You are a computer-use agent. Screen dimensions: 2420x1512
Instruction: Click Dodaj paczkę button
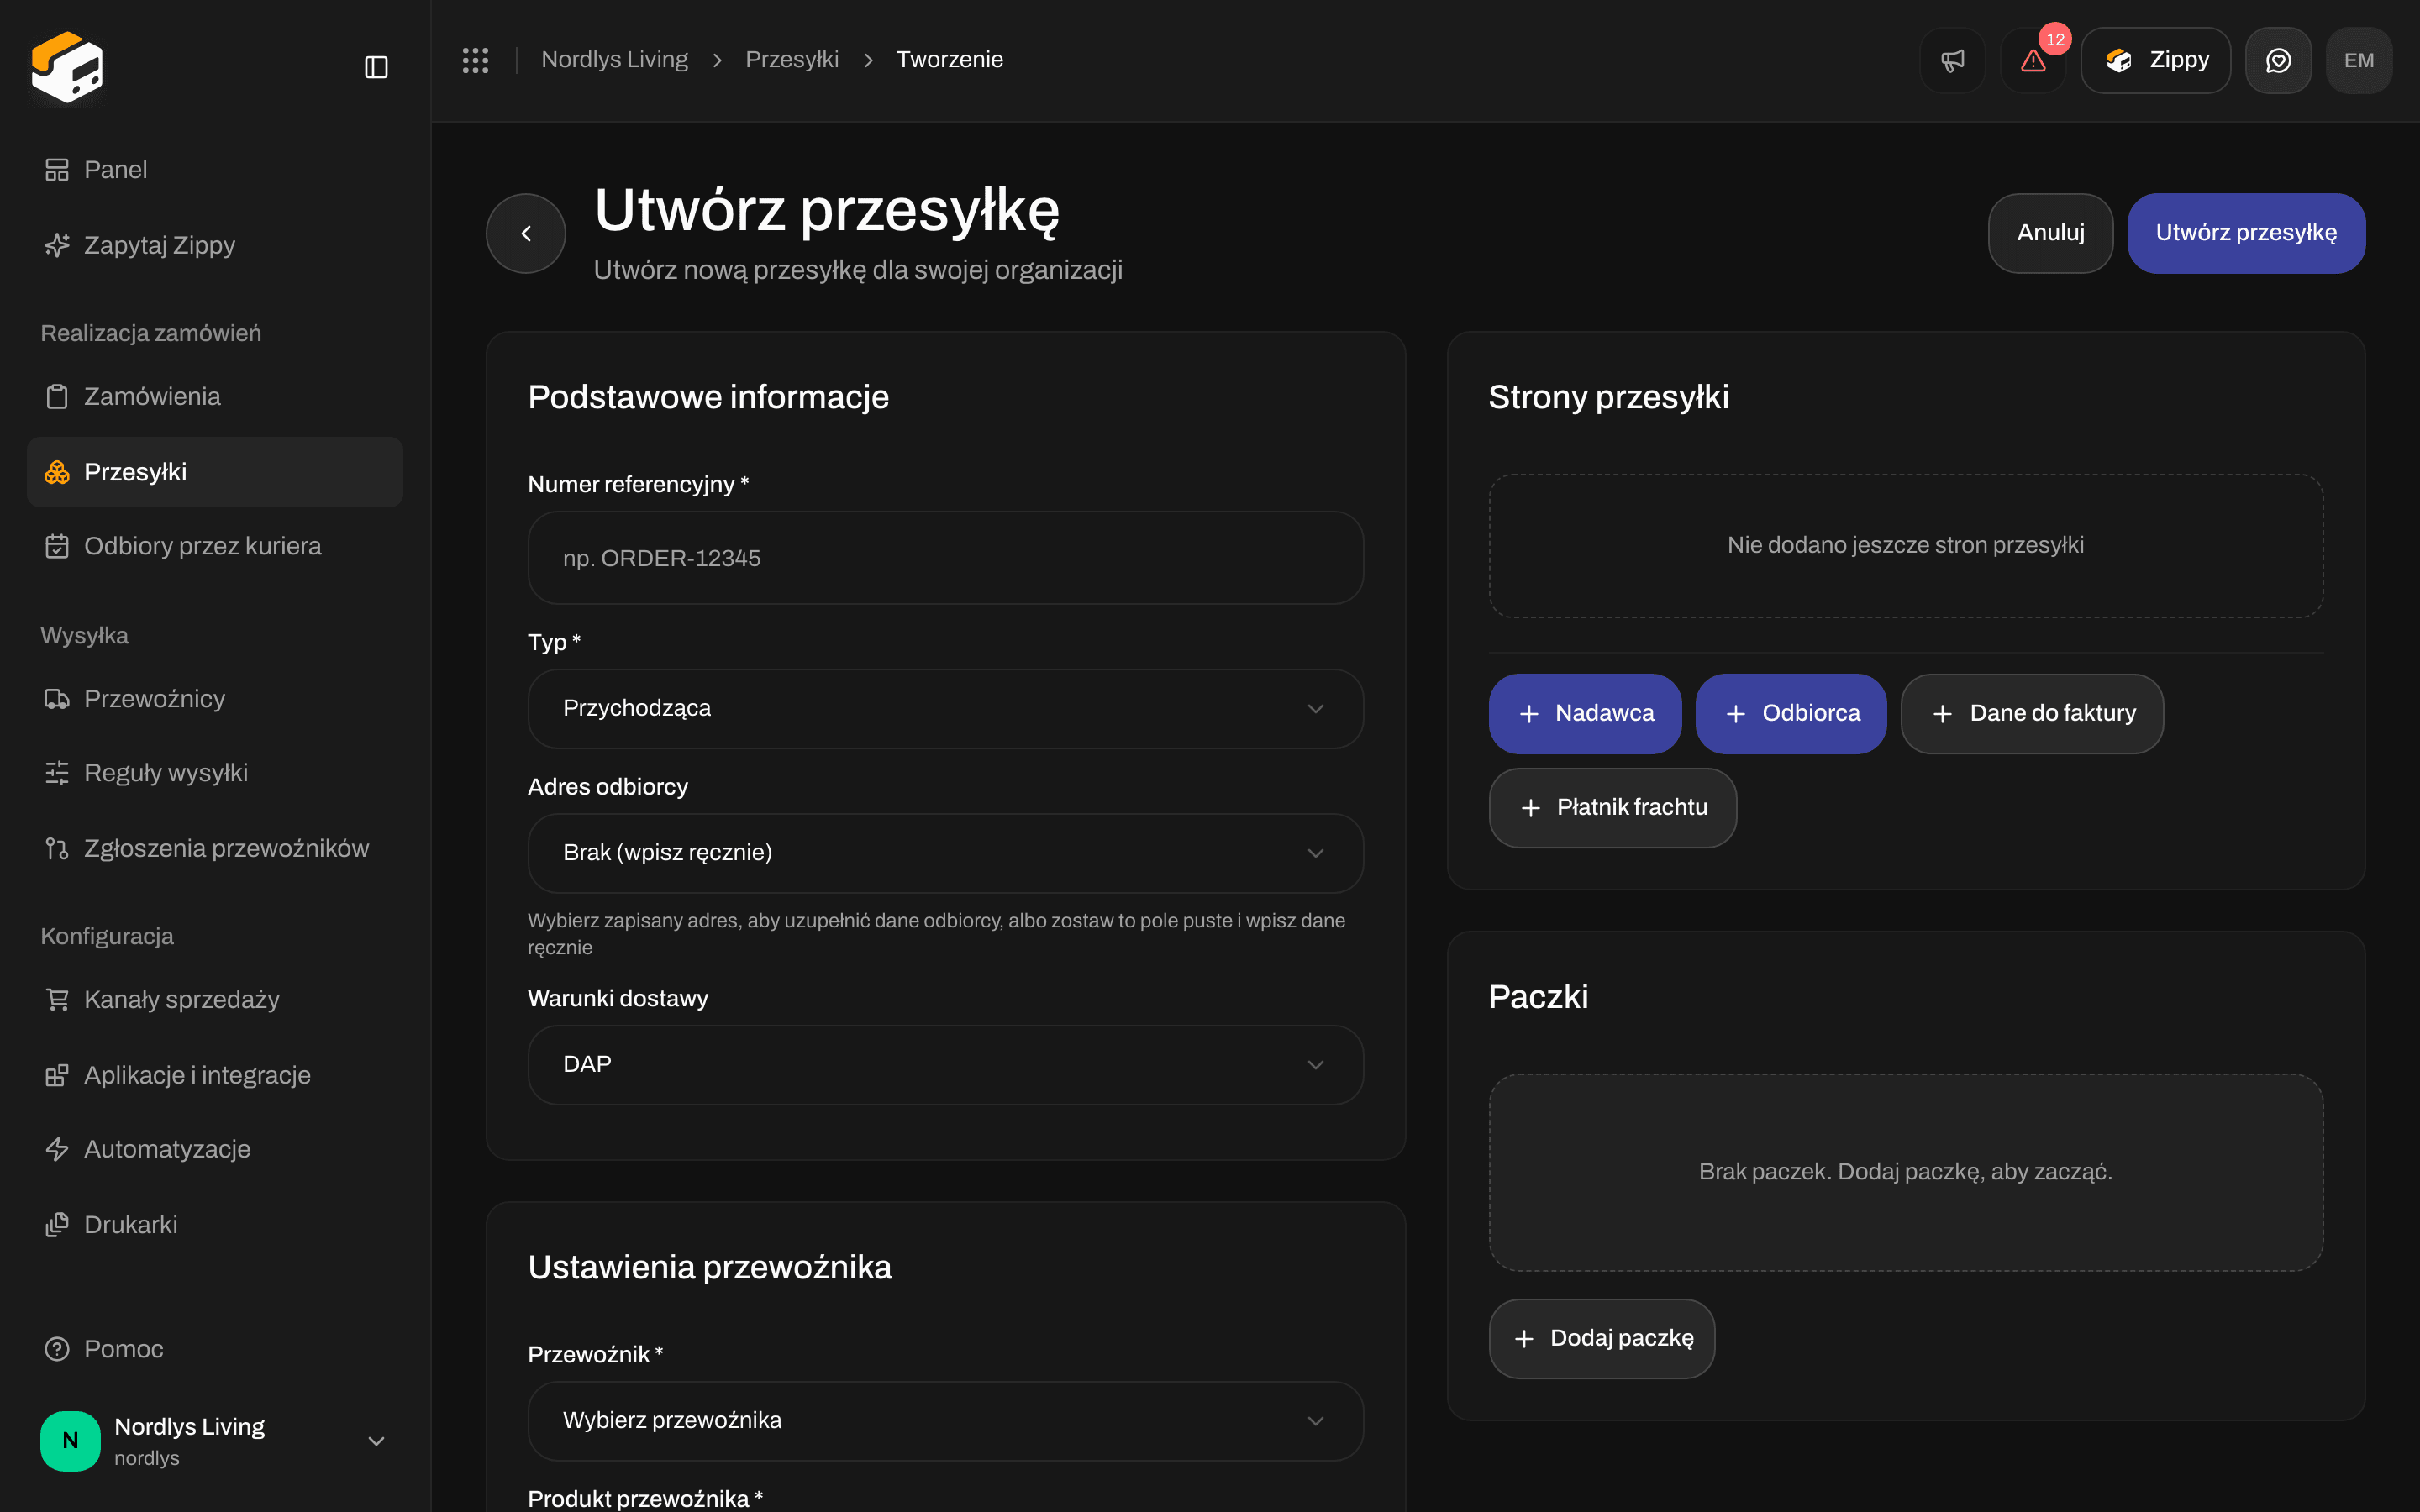1602,1339
